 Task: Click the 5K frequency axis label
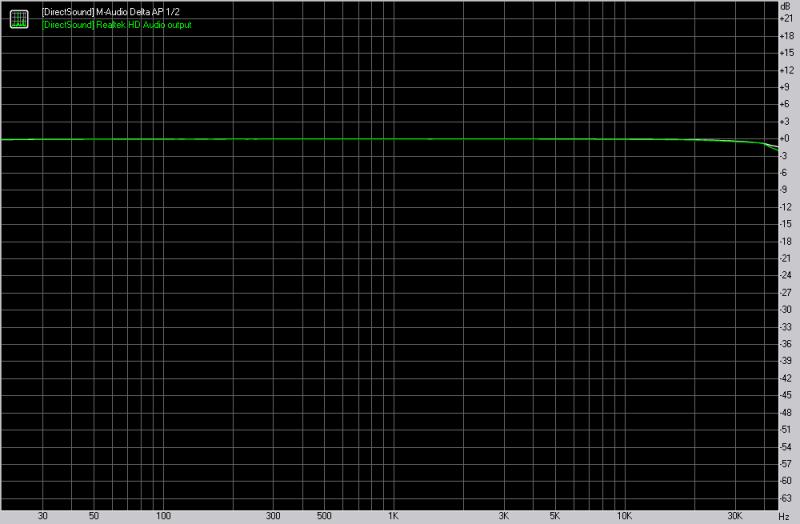coord(554,517)
